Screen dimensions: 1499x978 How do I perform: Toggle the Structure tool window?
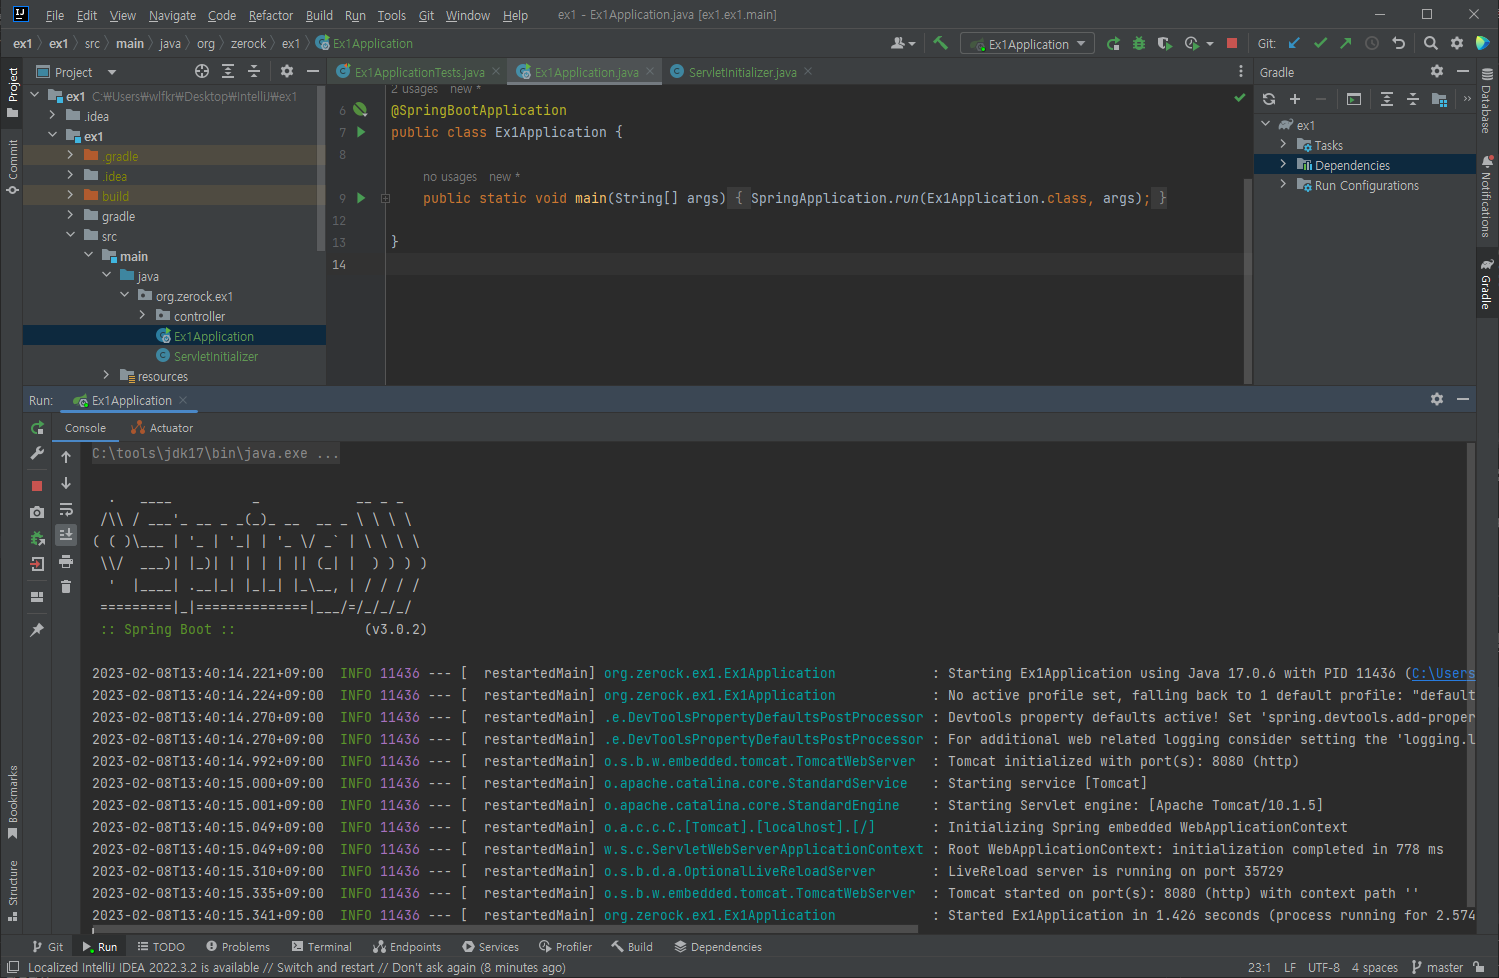click(12, 889)
